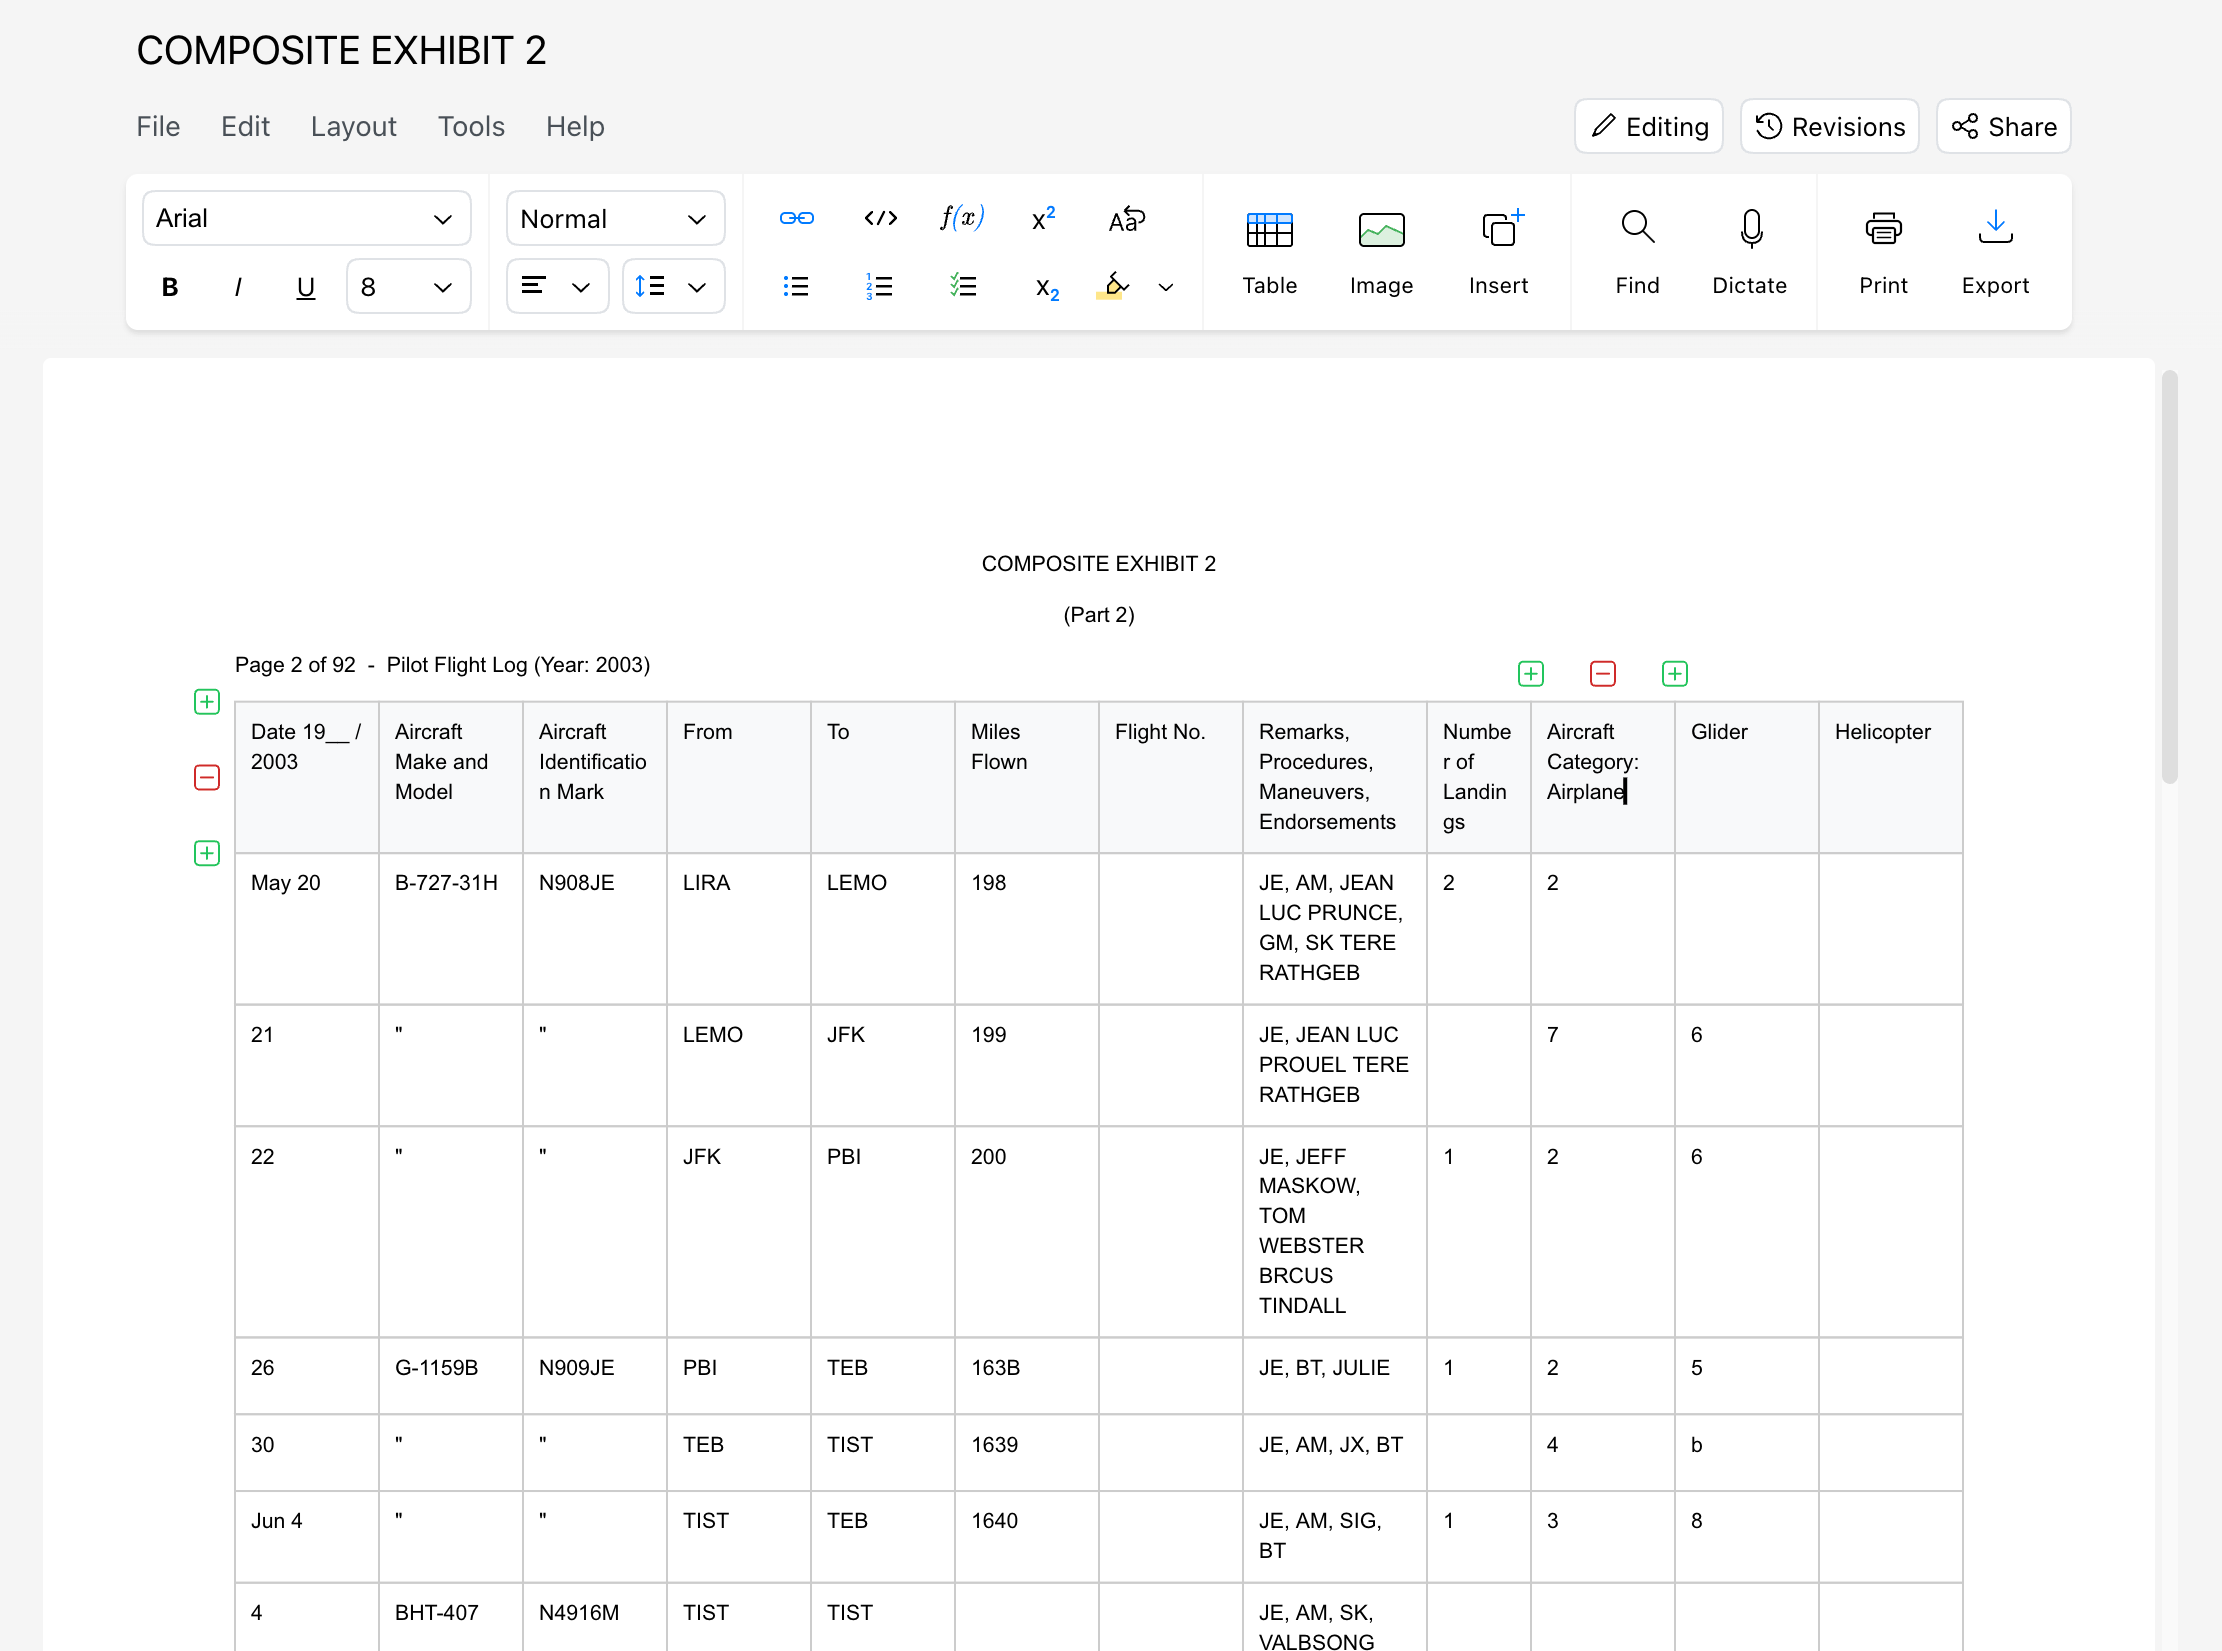The width and height of the screenshot is (2222, 1651).
Task: Open the text alignment dropdown
Action: coord(557,287)
